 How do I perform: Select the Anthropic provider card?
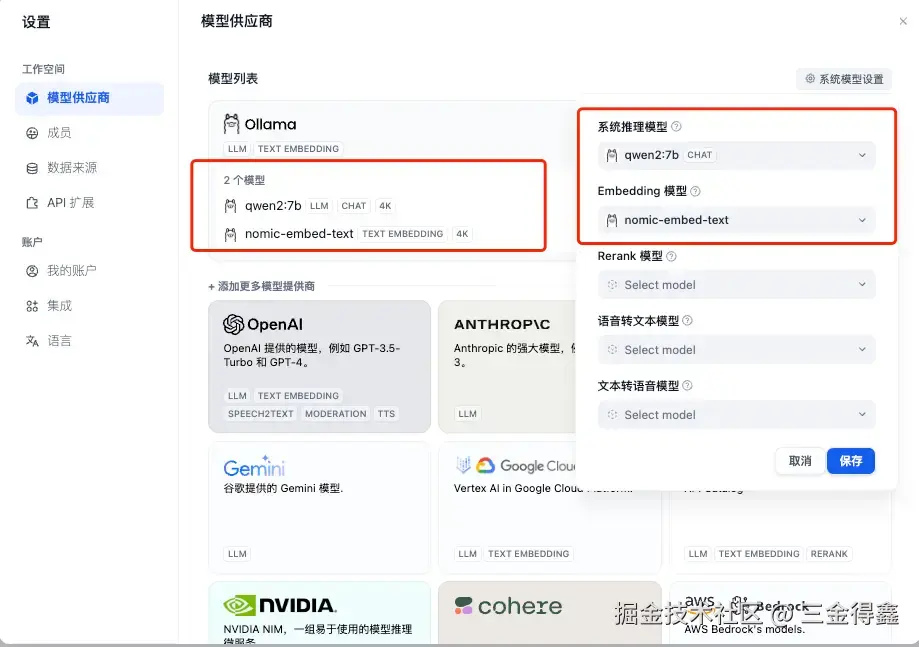click(x=507, y=367)
